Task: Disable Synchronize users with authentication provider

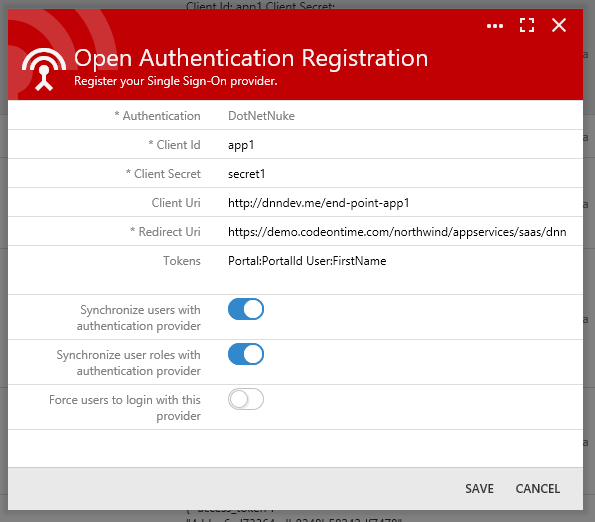Action: 246,309
